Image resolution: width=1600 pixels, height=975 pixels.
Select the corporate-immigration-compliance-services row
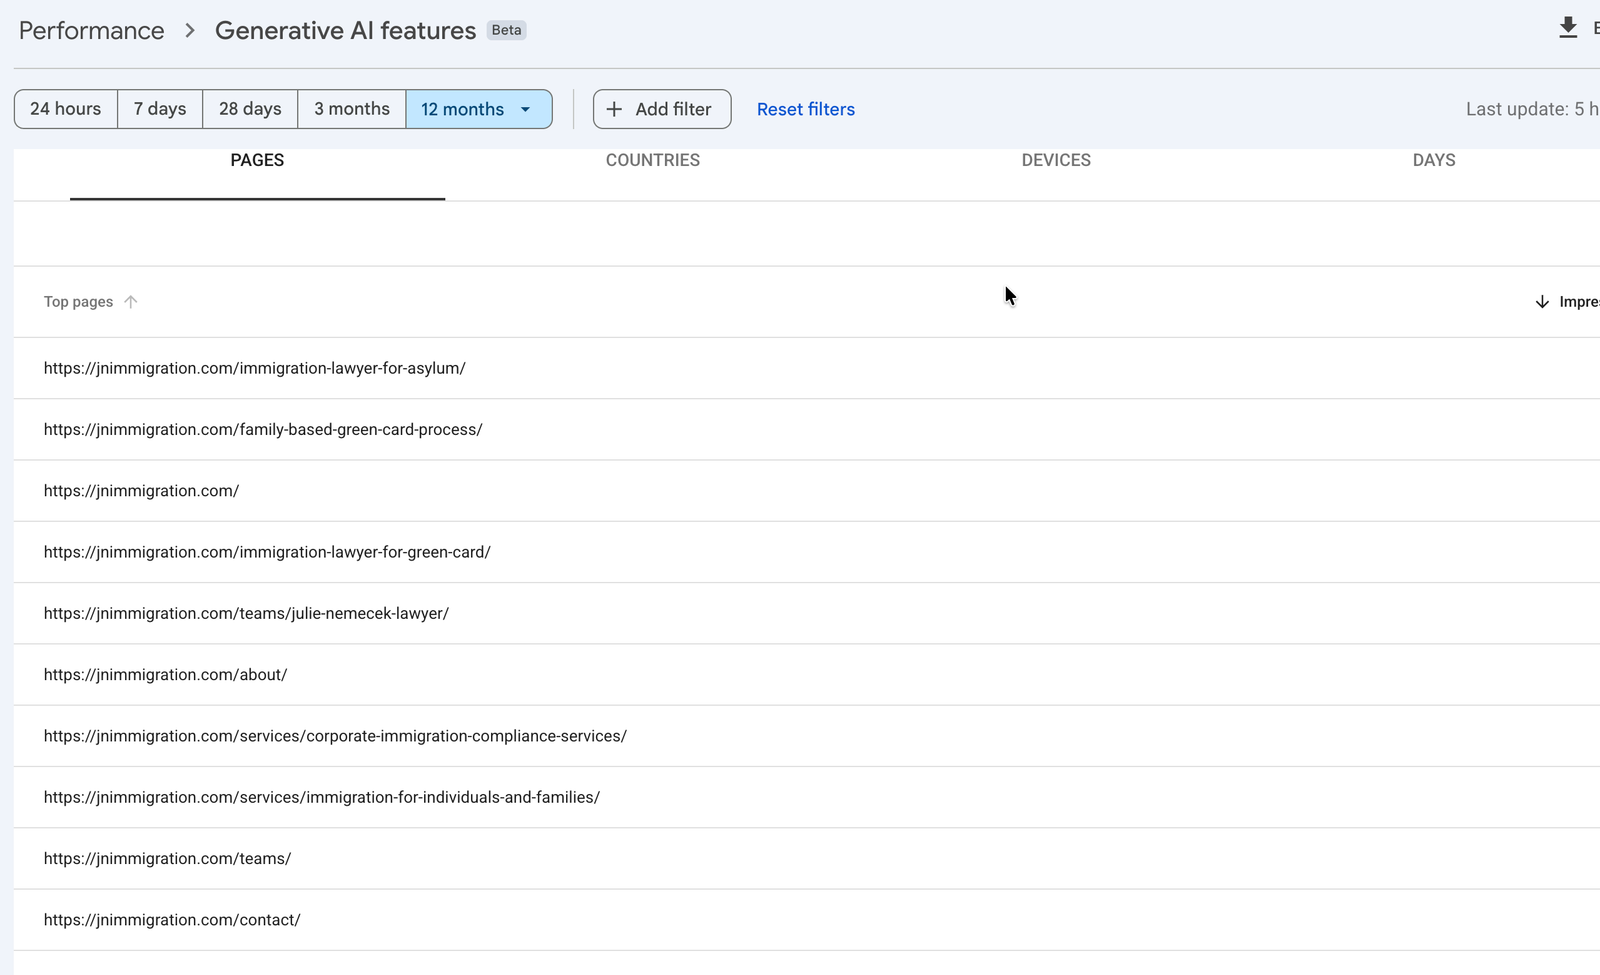point(807,736)
